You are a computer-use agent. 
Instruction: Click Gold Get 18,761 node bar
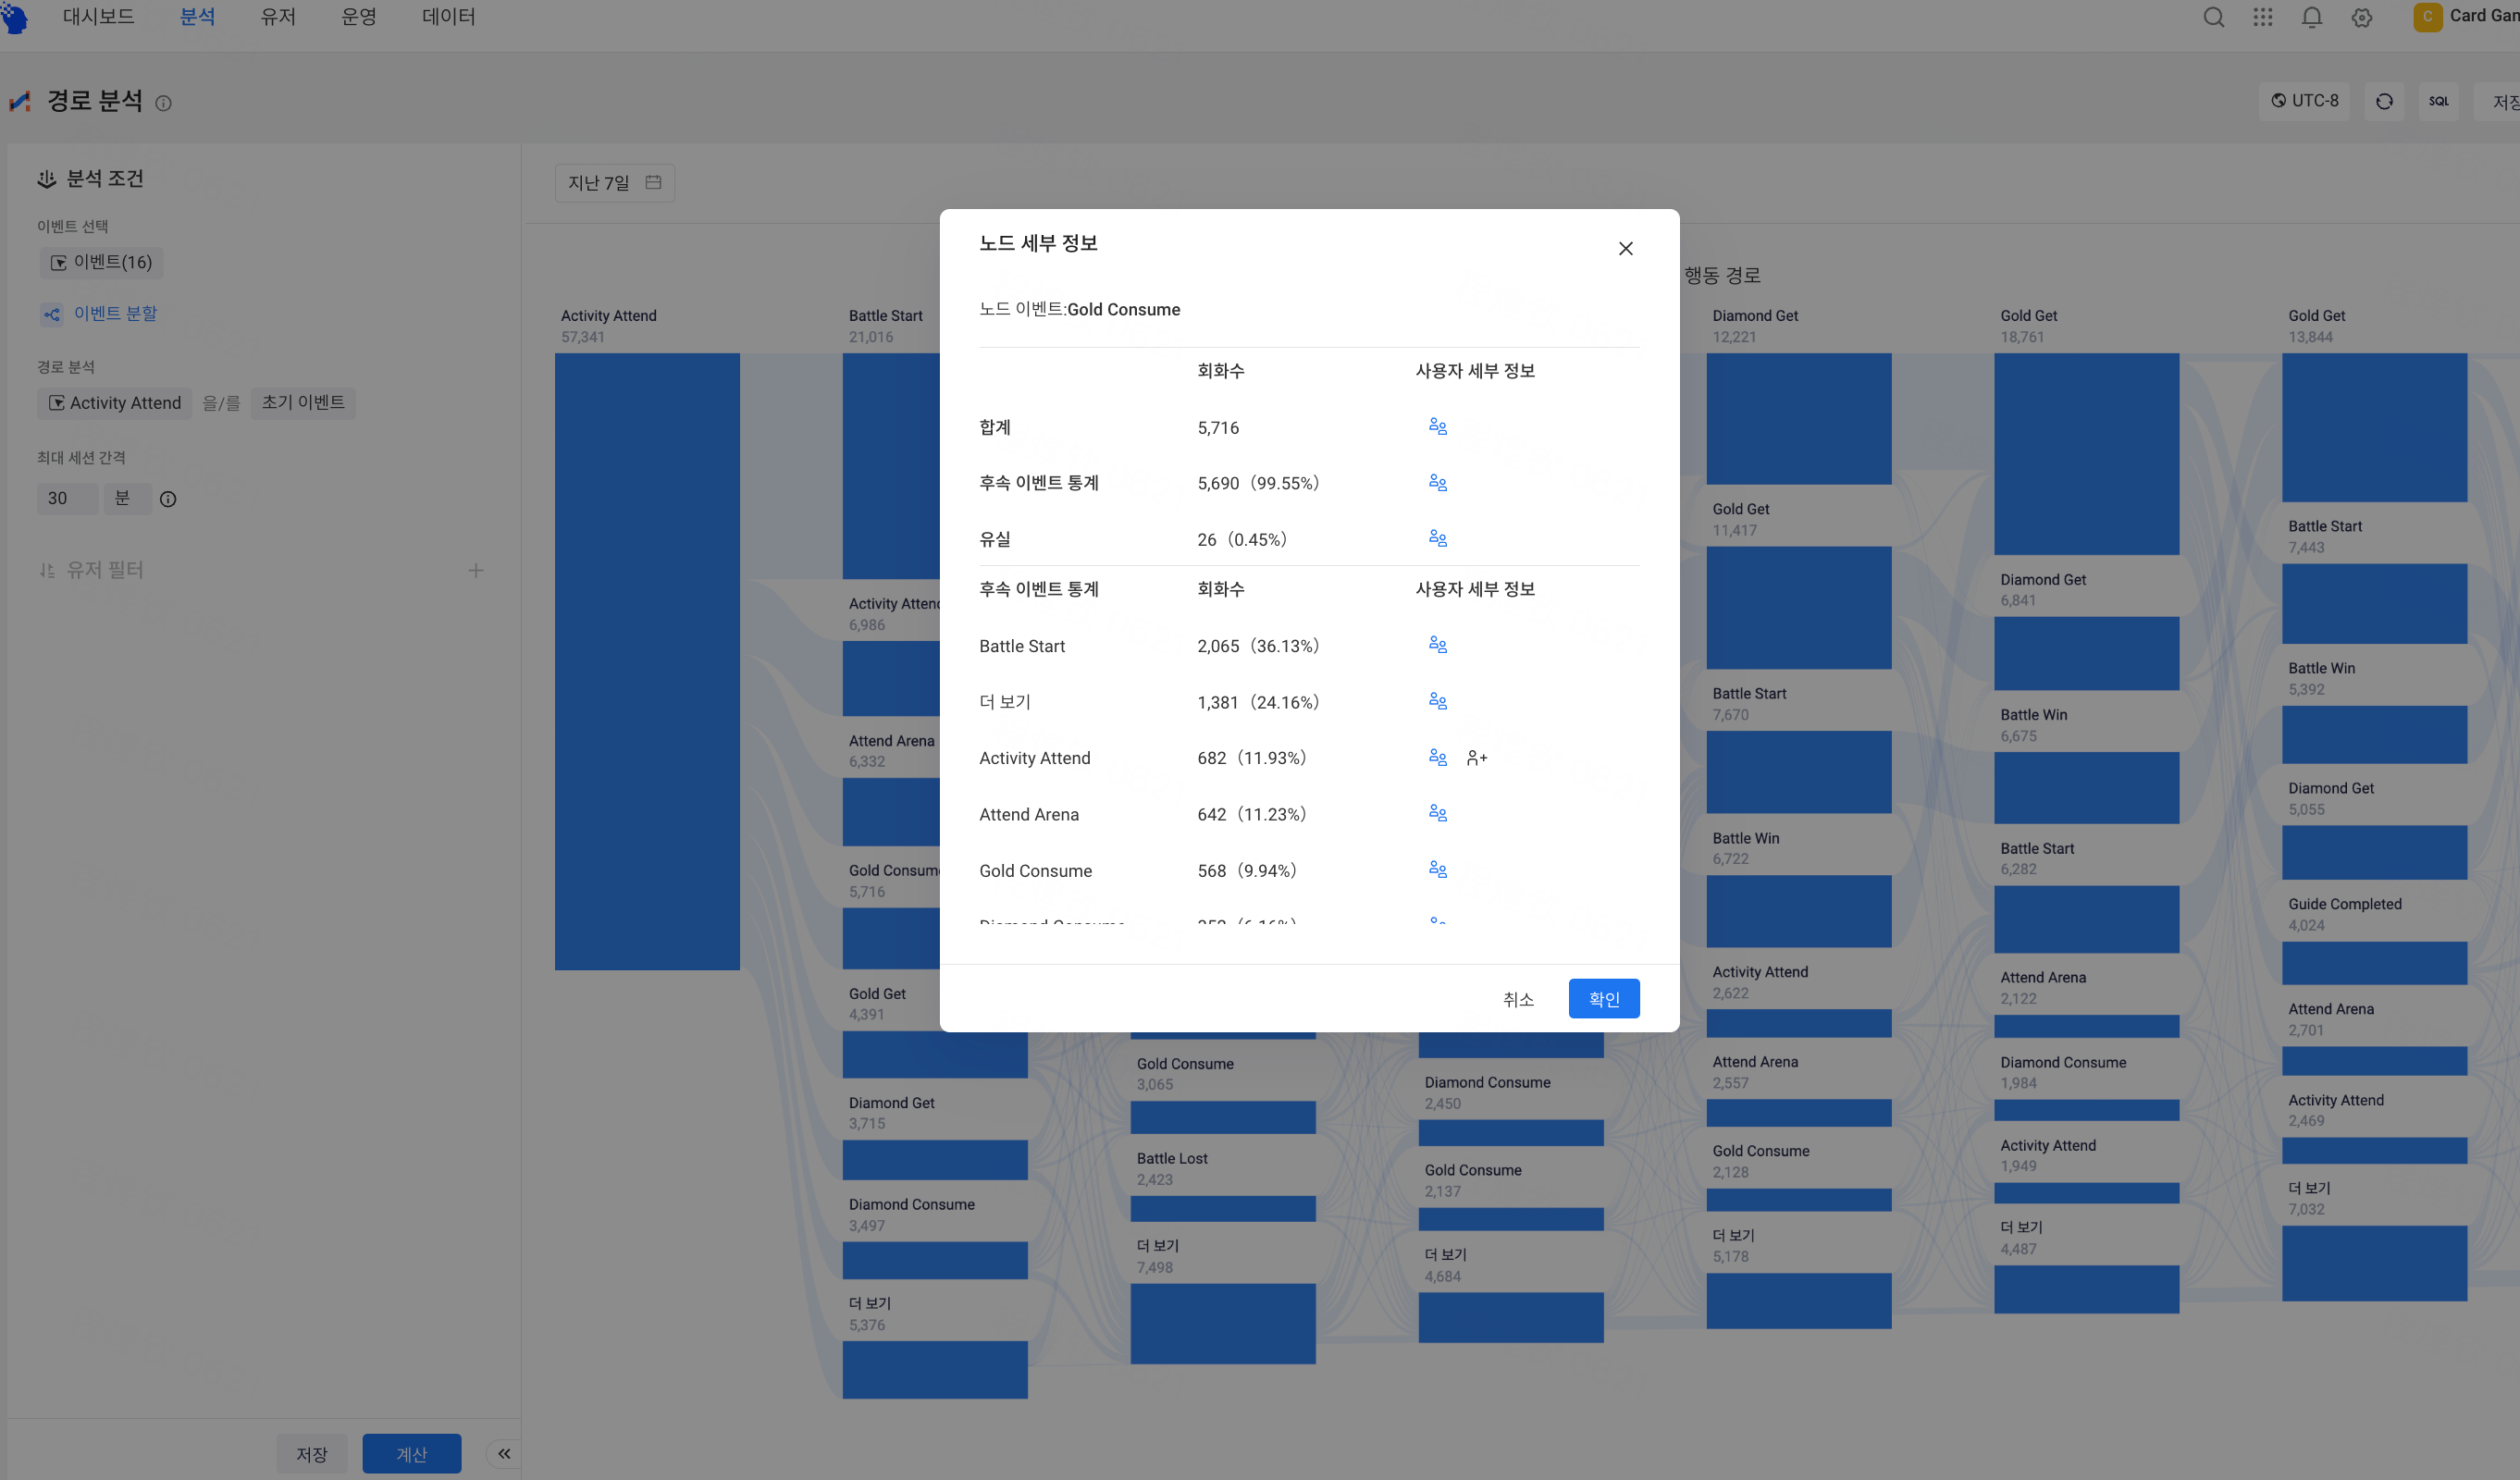click(x=2086, y=454)
